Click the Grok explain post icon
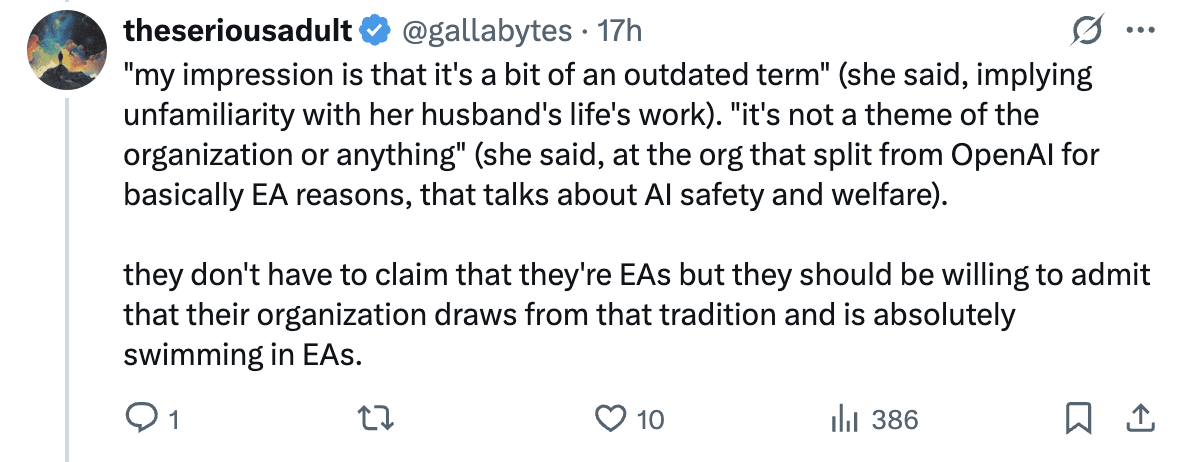 (1090, 30)
